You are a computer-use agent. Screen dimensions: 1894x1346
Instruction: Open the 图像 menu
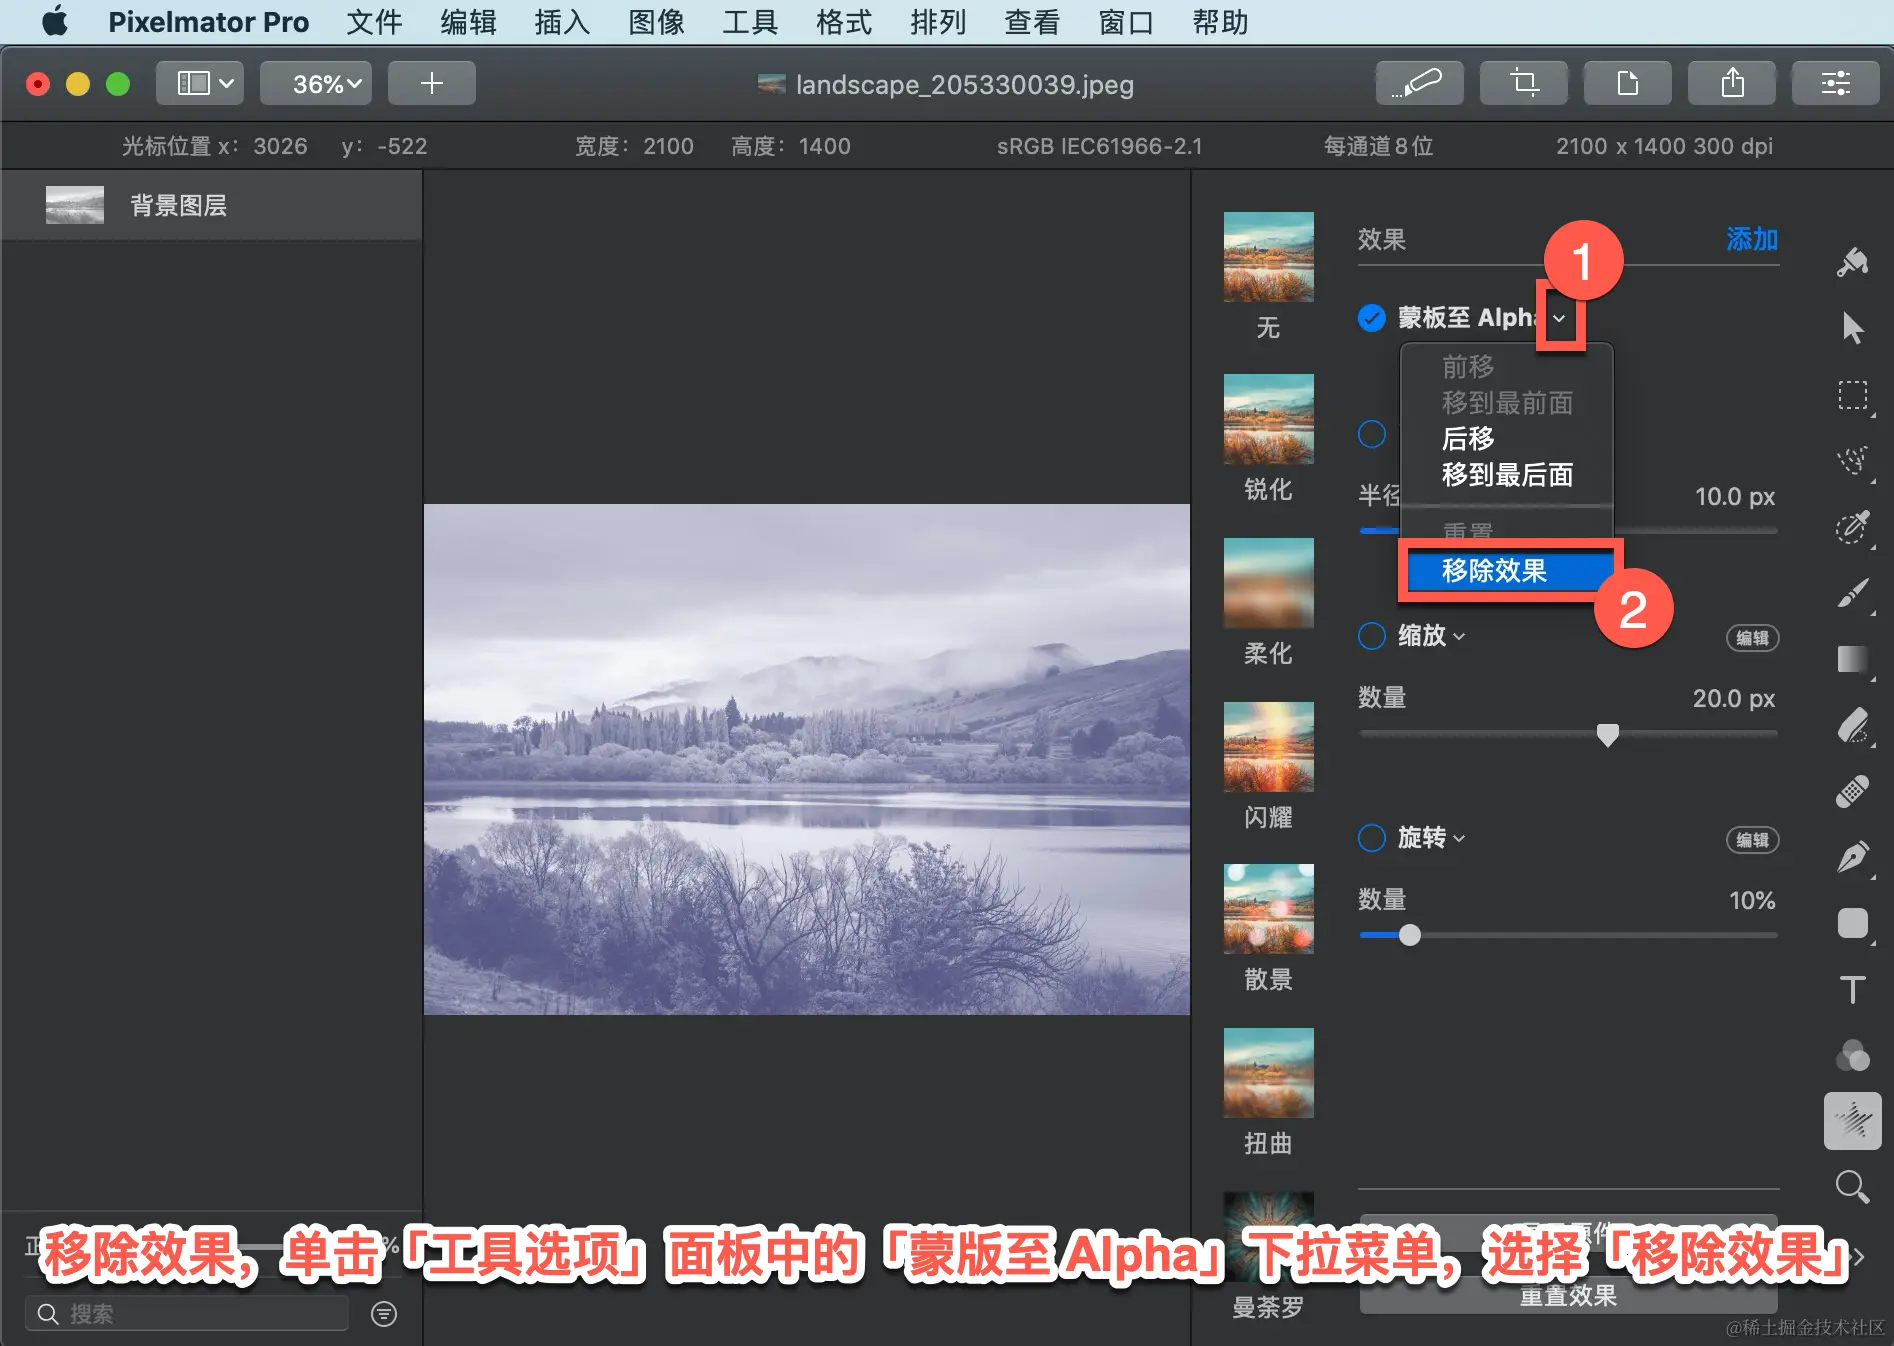pyautogui.click(x=656, y=22)
